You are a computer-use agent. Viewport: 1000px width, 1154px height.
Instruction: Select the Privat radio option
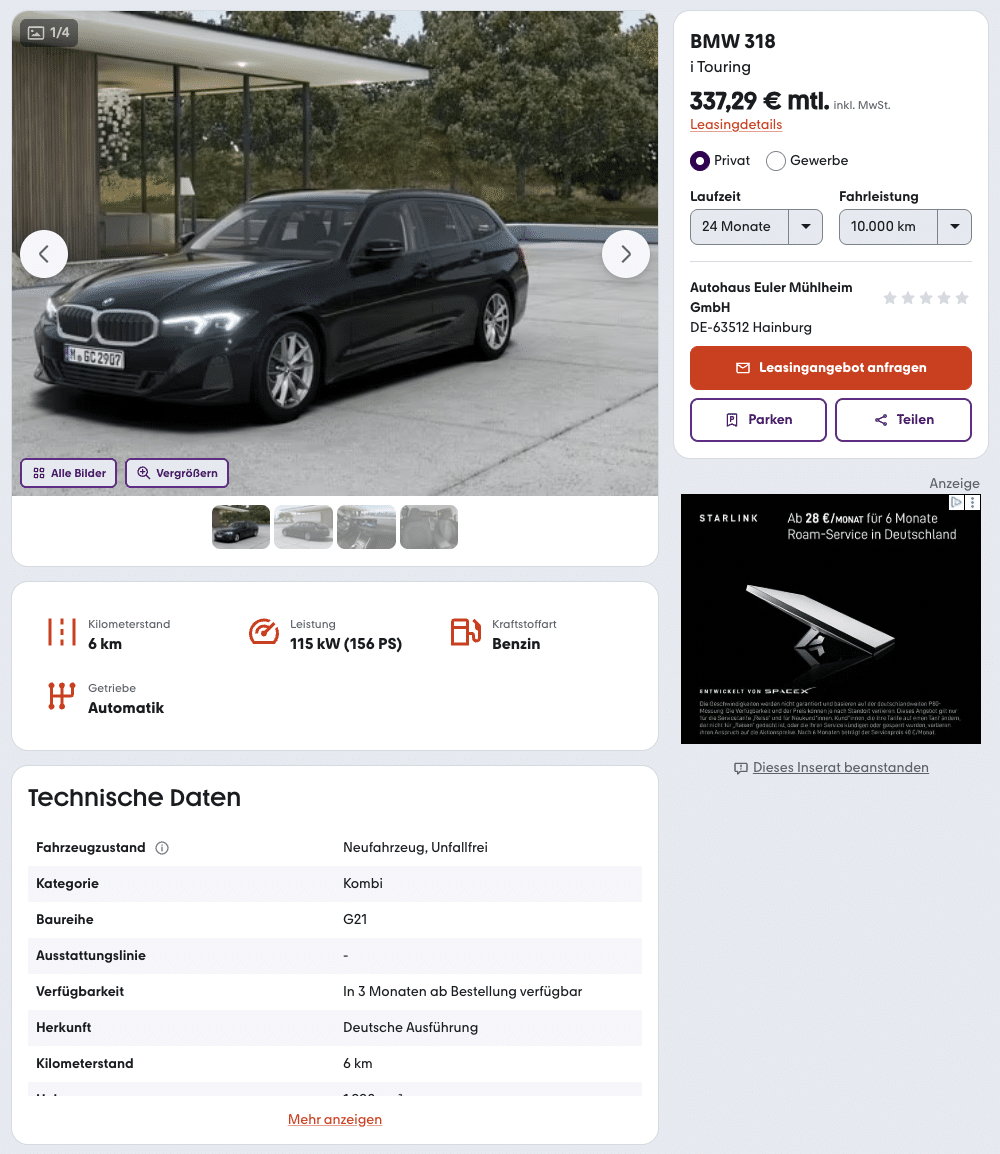700,161
